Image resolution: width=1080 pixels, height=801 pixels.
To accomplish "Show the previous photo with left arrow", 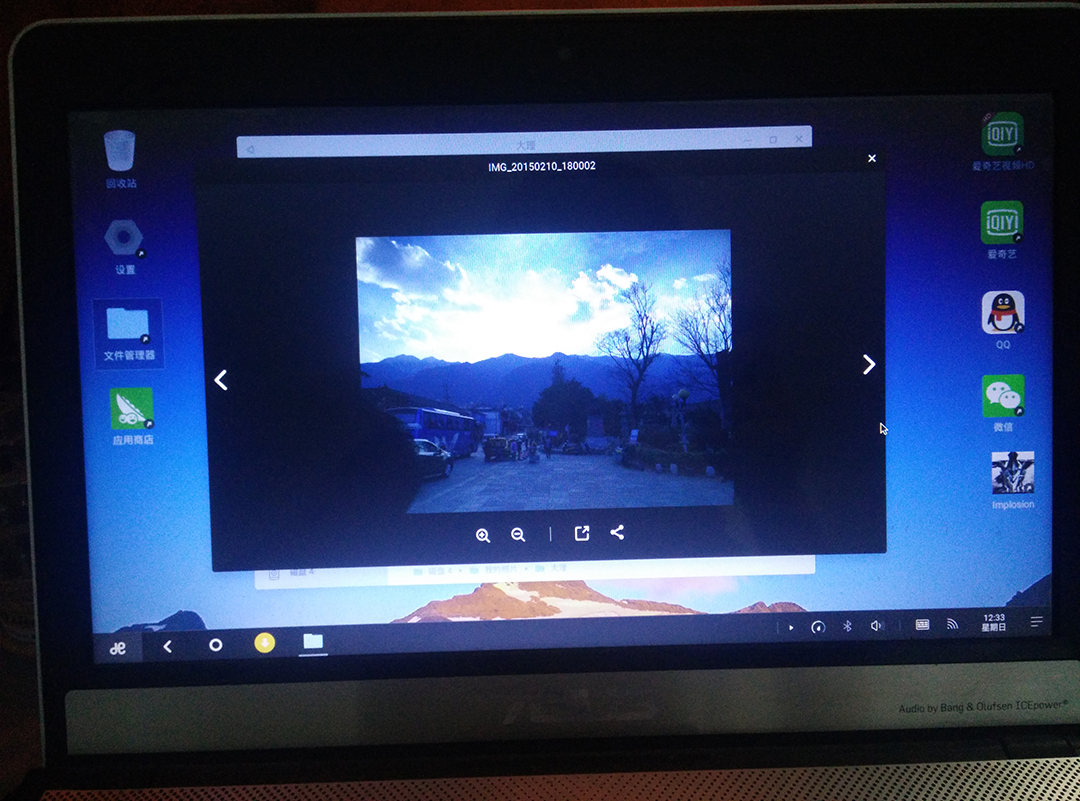I will click(x=220, y=379).
